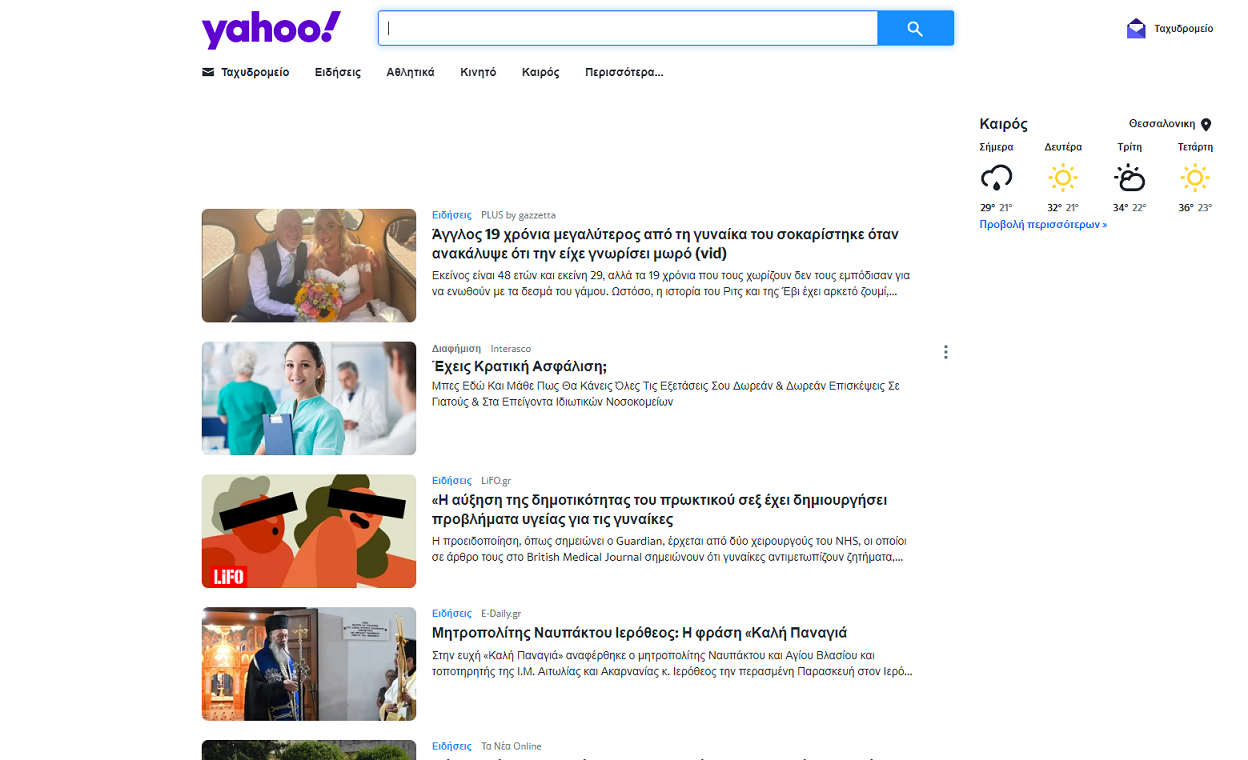
Task: Click the LiFO.gr source label
Action: point(496,481)
